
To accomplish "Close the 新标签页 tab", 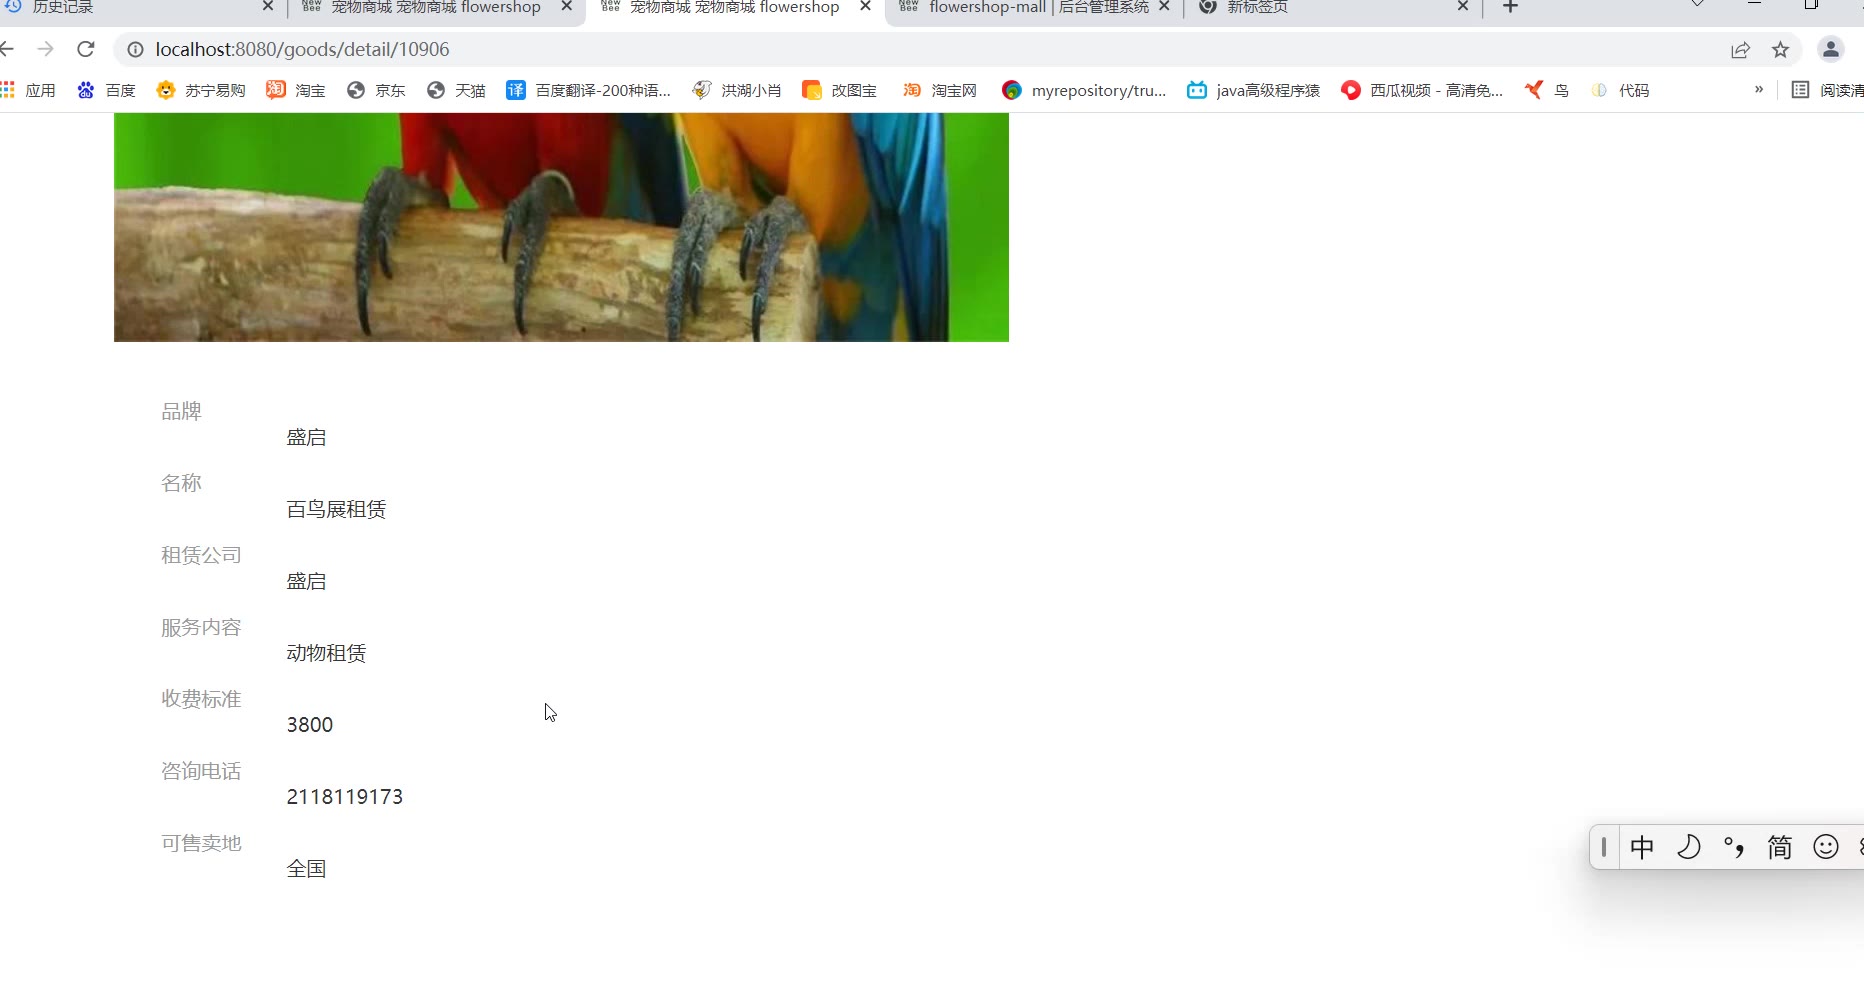I will pos(1463,7).
